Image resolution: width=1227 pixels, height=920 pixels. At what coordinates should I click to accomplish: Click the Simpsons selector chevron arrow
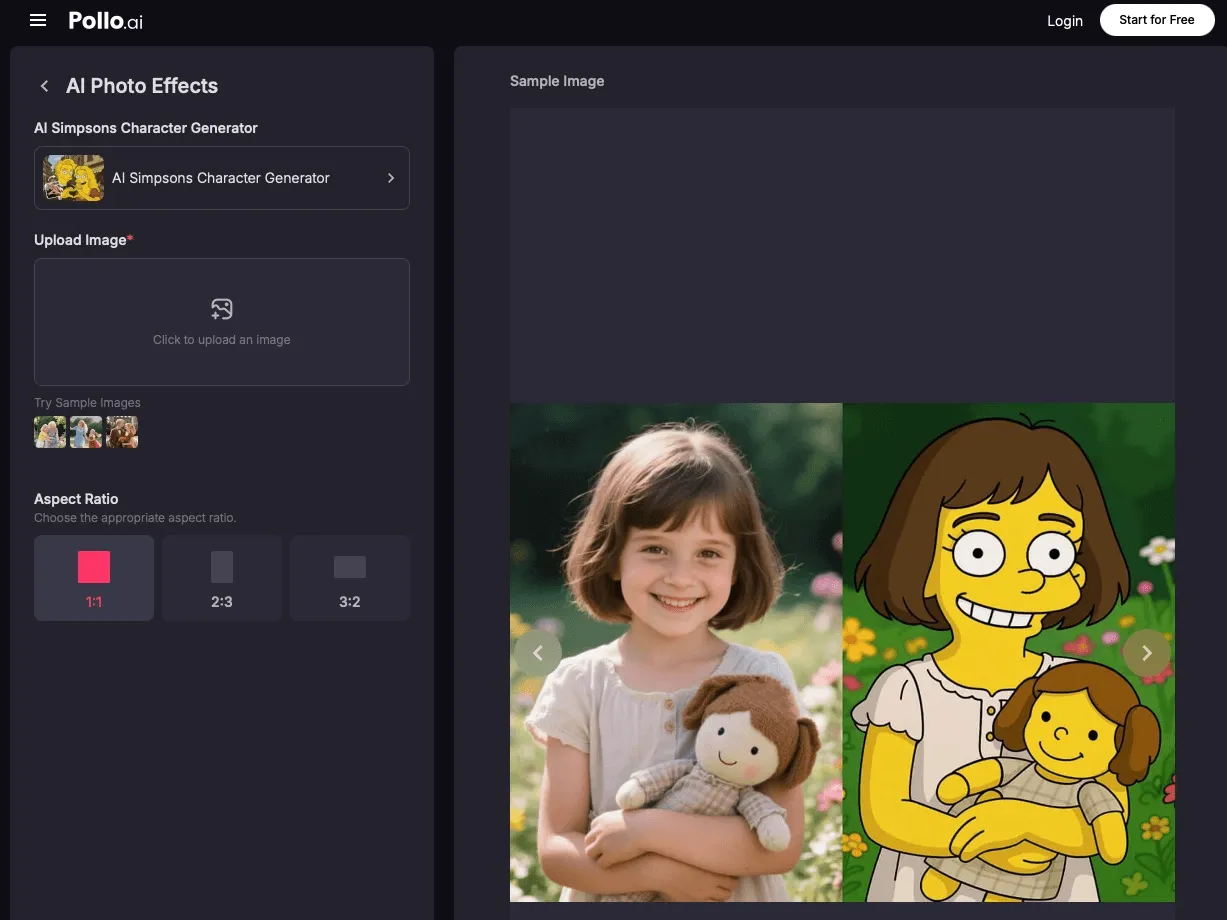(391, 178)
